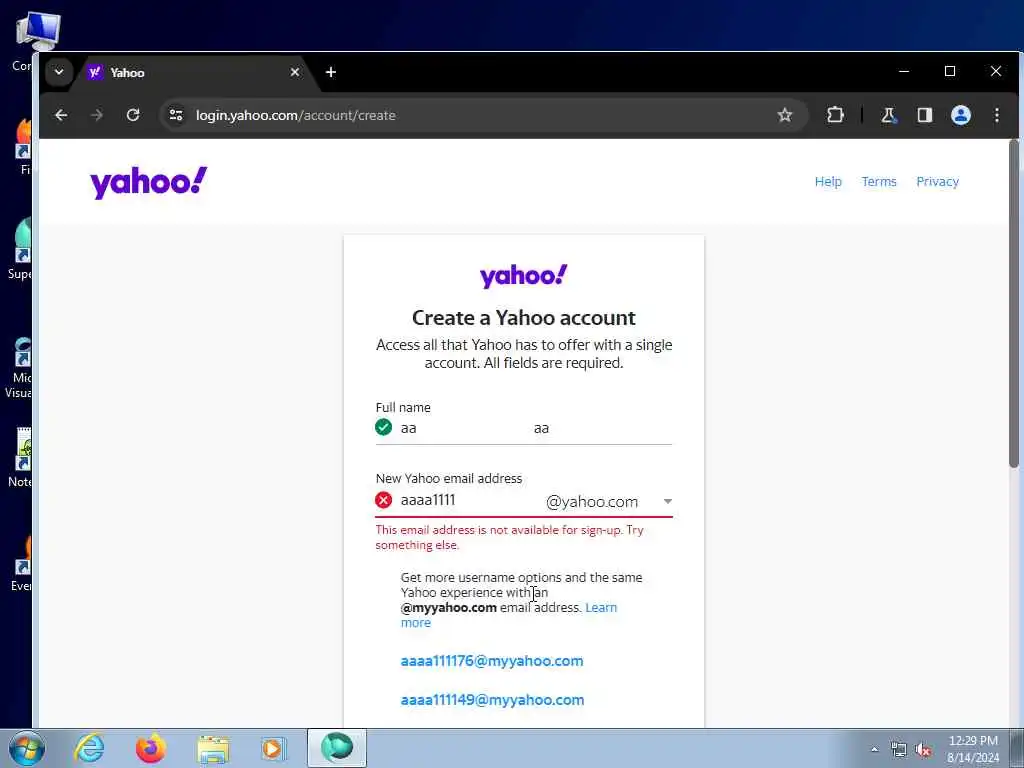Launch Firefox from the taskbar

click(x=150, y=748)
